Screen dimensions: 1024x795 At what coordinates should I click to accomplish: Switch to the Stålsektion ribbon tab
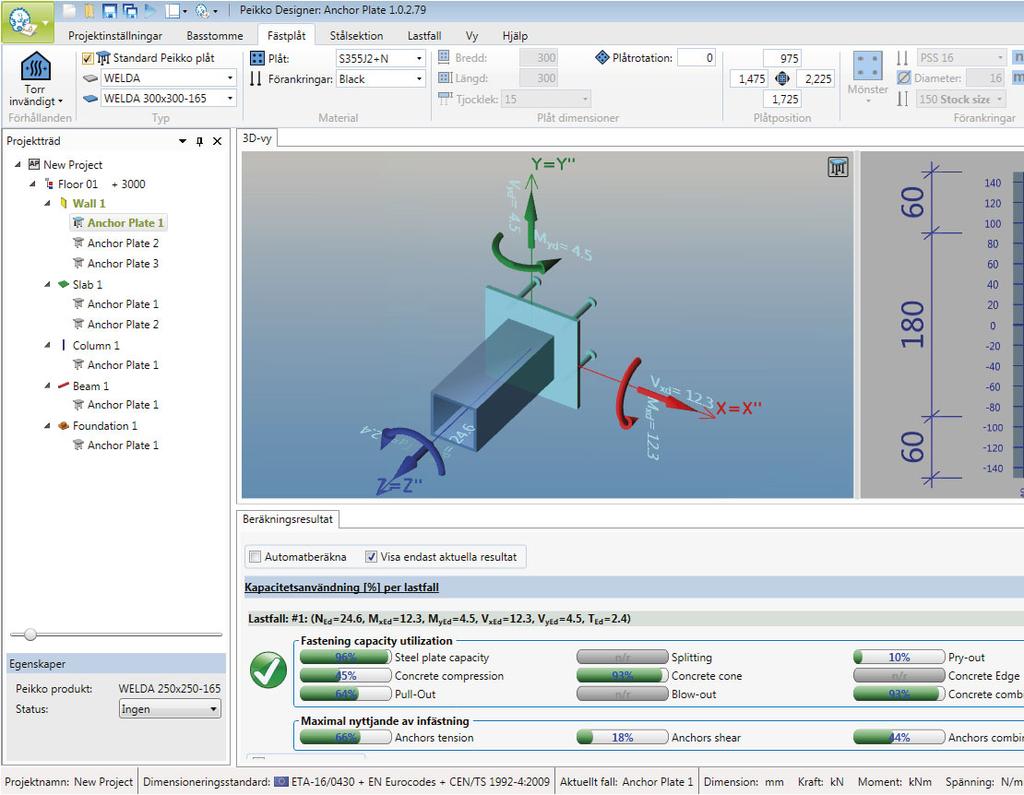pyautogui.click(x=356, y=36)
